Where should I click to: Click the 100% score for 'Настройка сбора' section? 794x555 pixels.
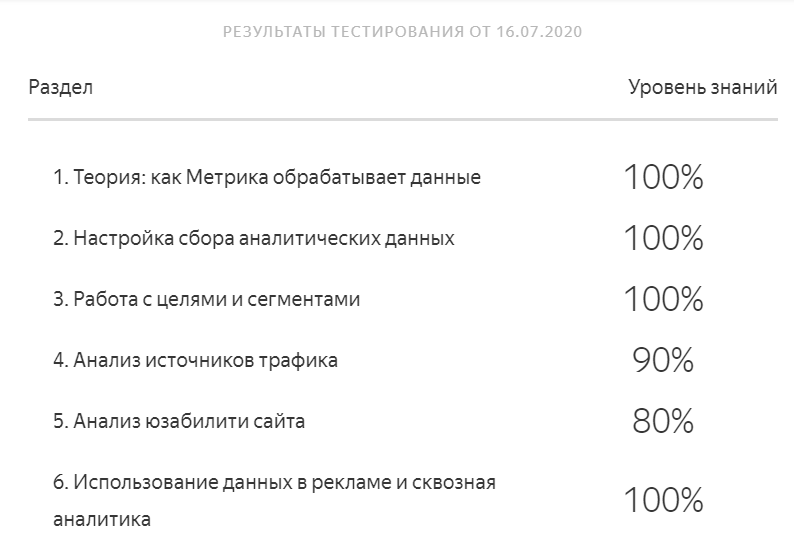pyautogui.click(x=663, y=238)
